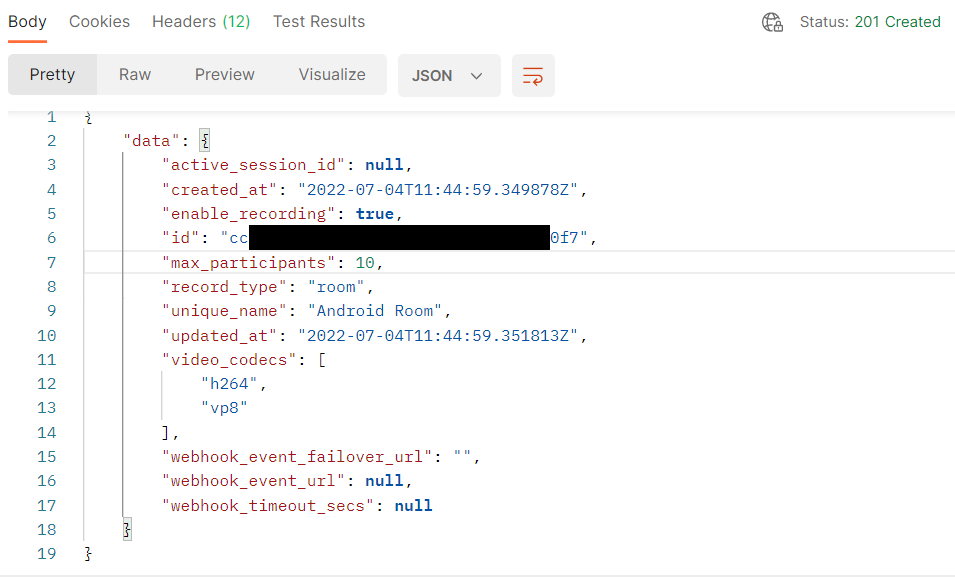Switch to Preview view mode
The width and height of the screenshot is (955, 577).
(225, 74)
